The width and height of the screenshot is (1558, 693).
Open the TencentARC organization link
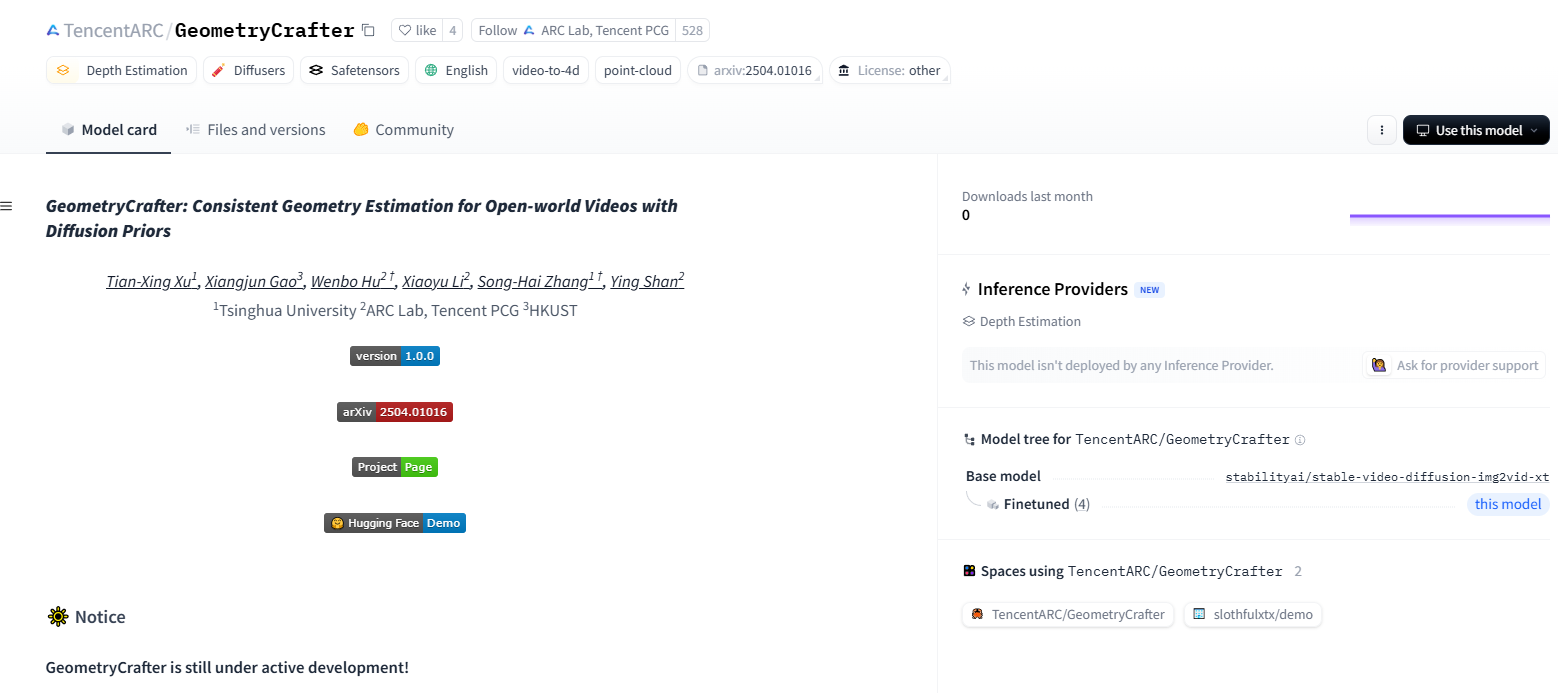[x=114, y=30]
